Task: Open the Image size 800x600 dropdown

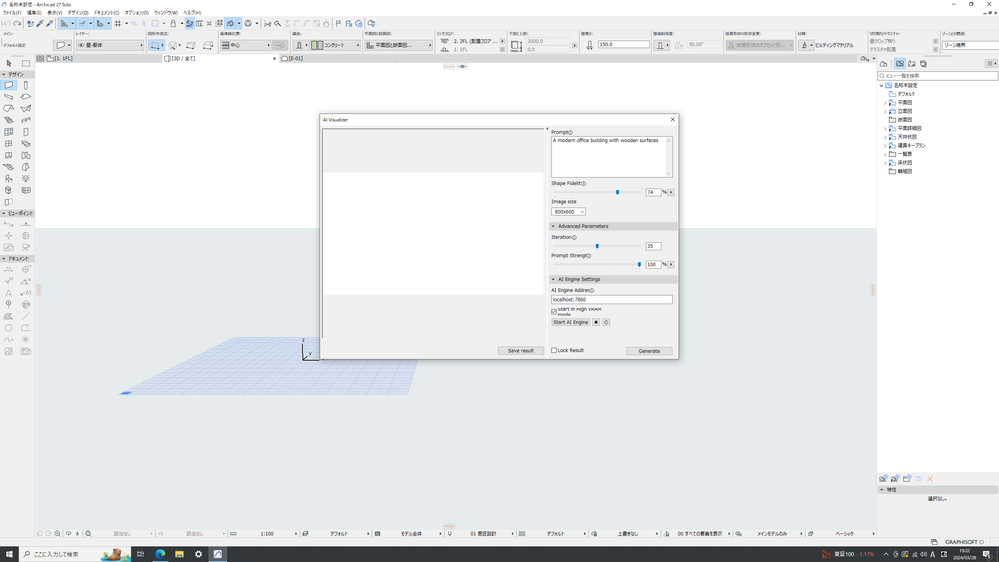Action: 568,212
